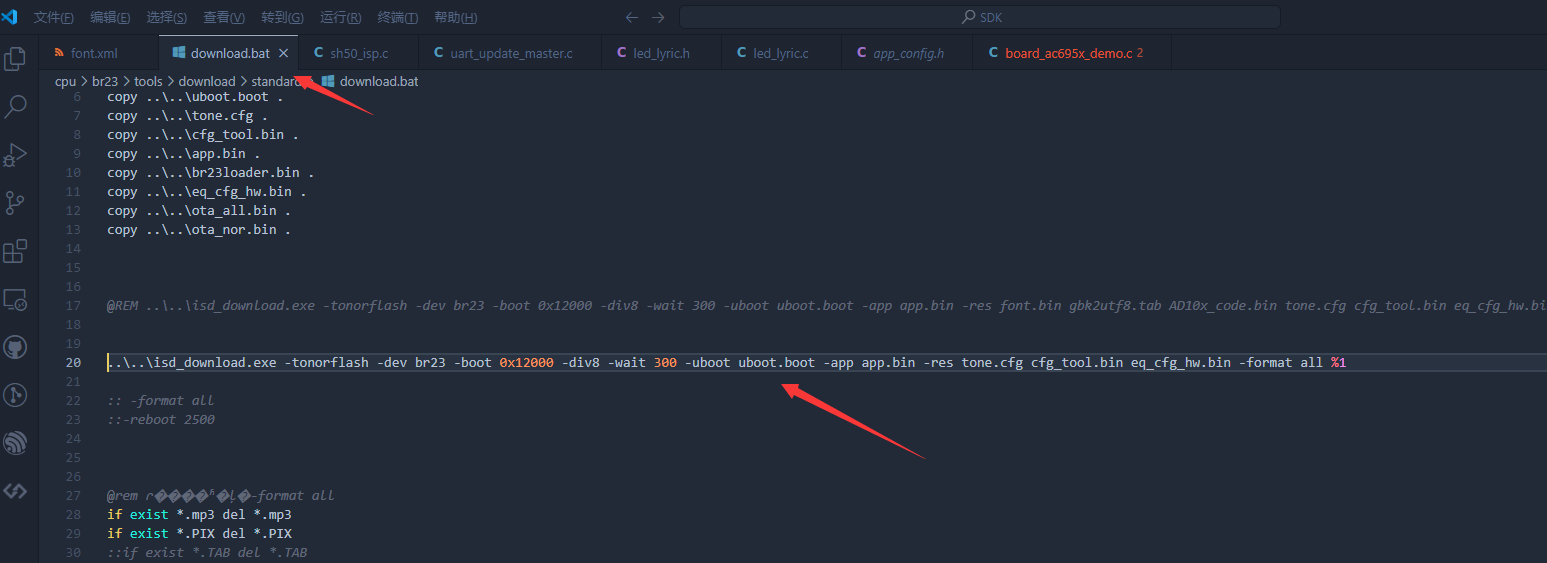Screen dimensions: 1547x563
Task: Open the 转到(G) menu
Action: tap(282, 18)
